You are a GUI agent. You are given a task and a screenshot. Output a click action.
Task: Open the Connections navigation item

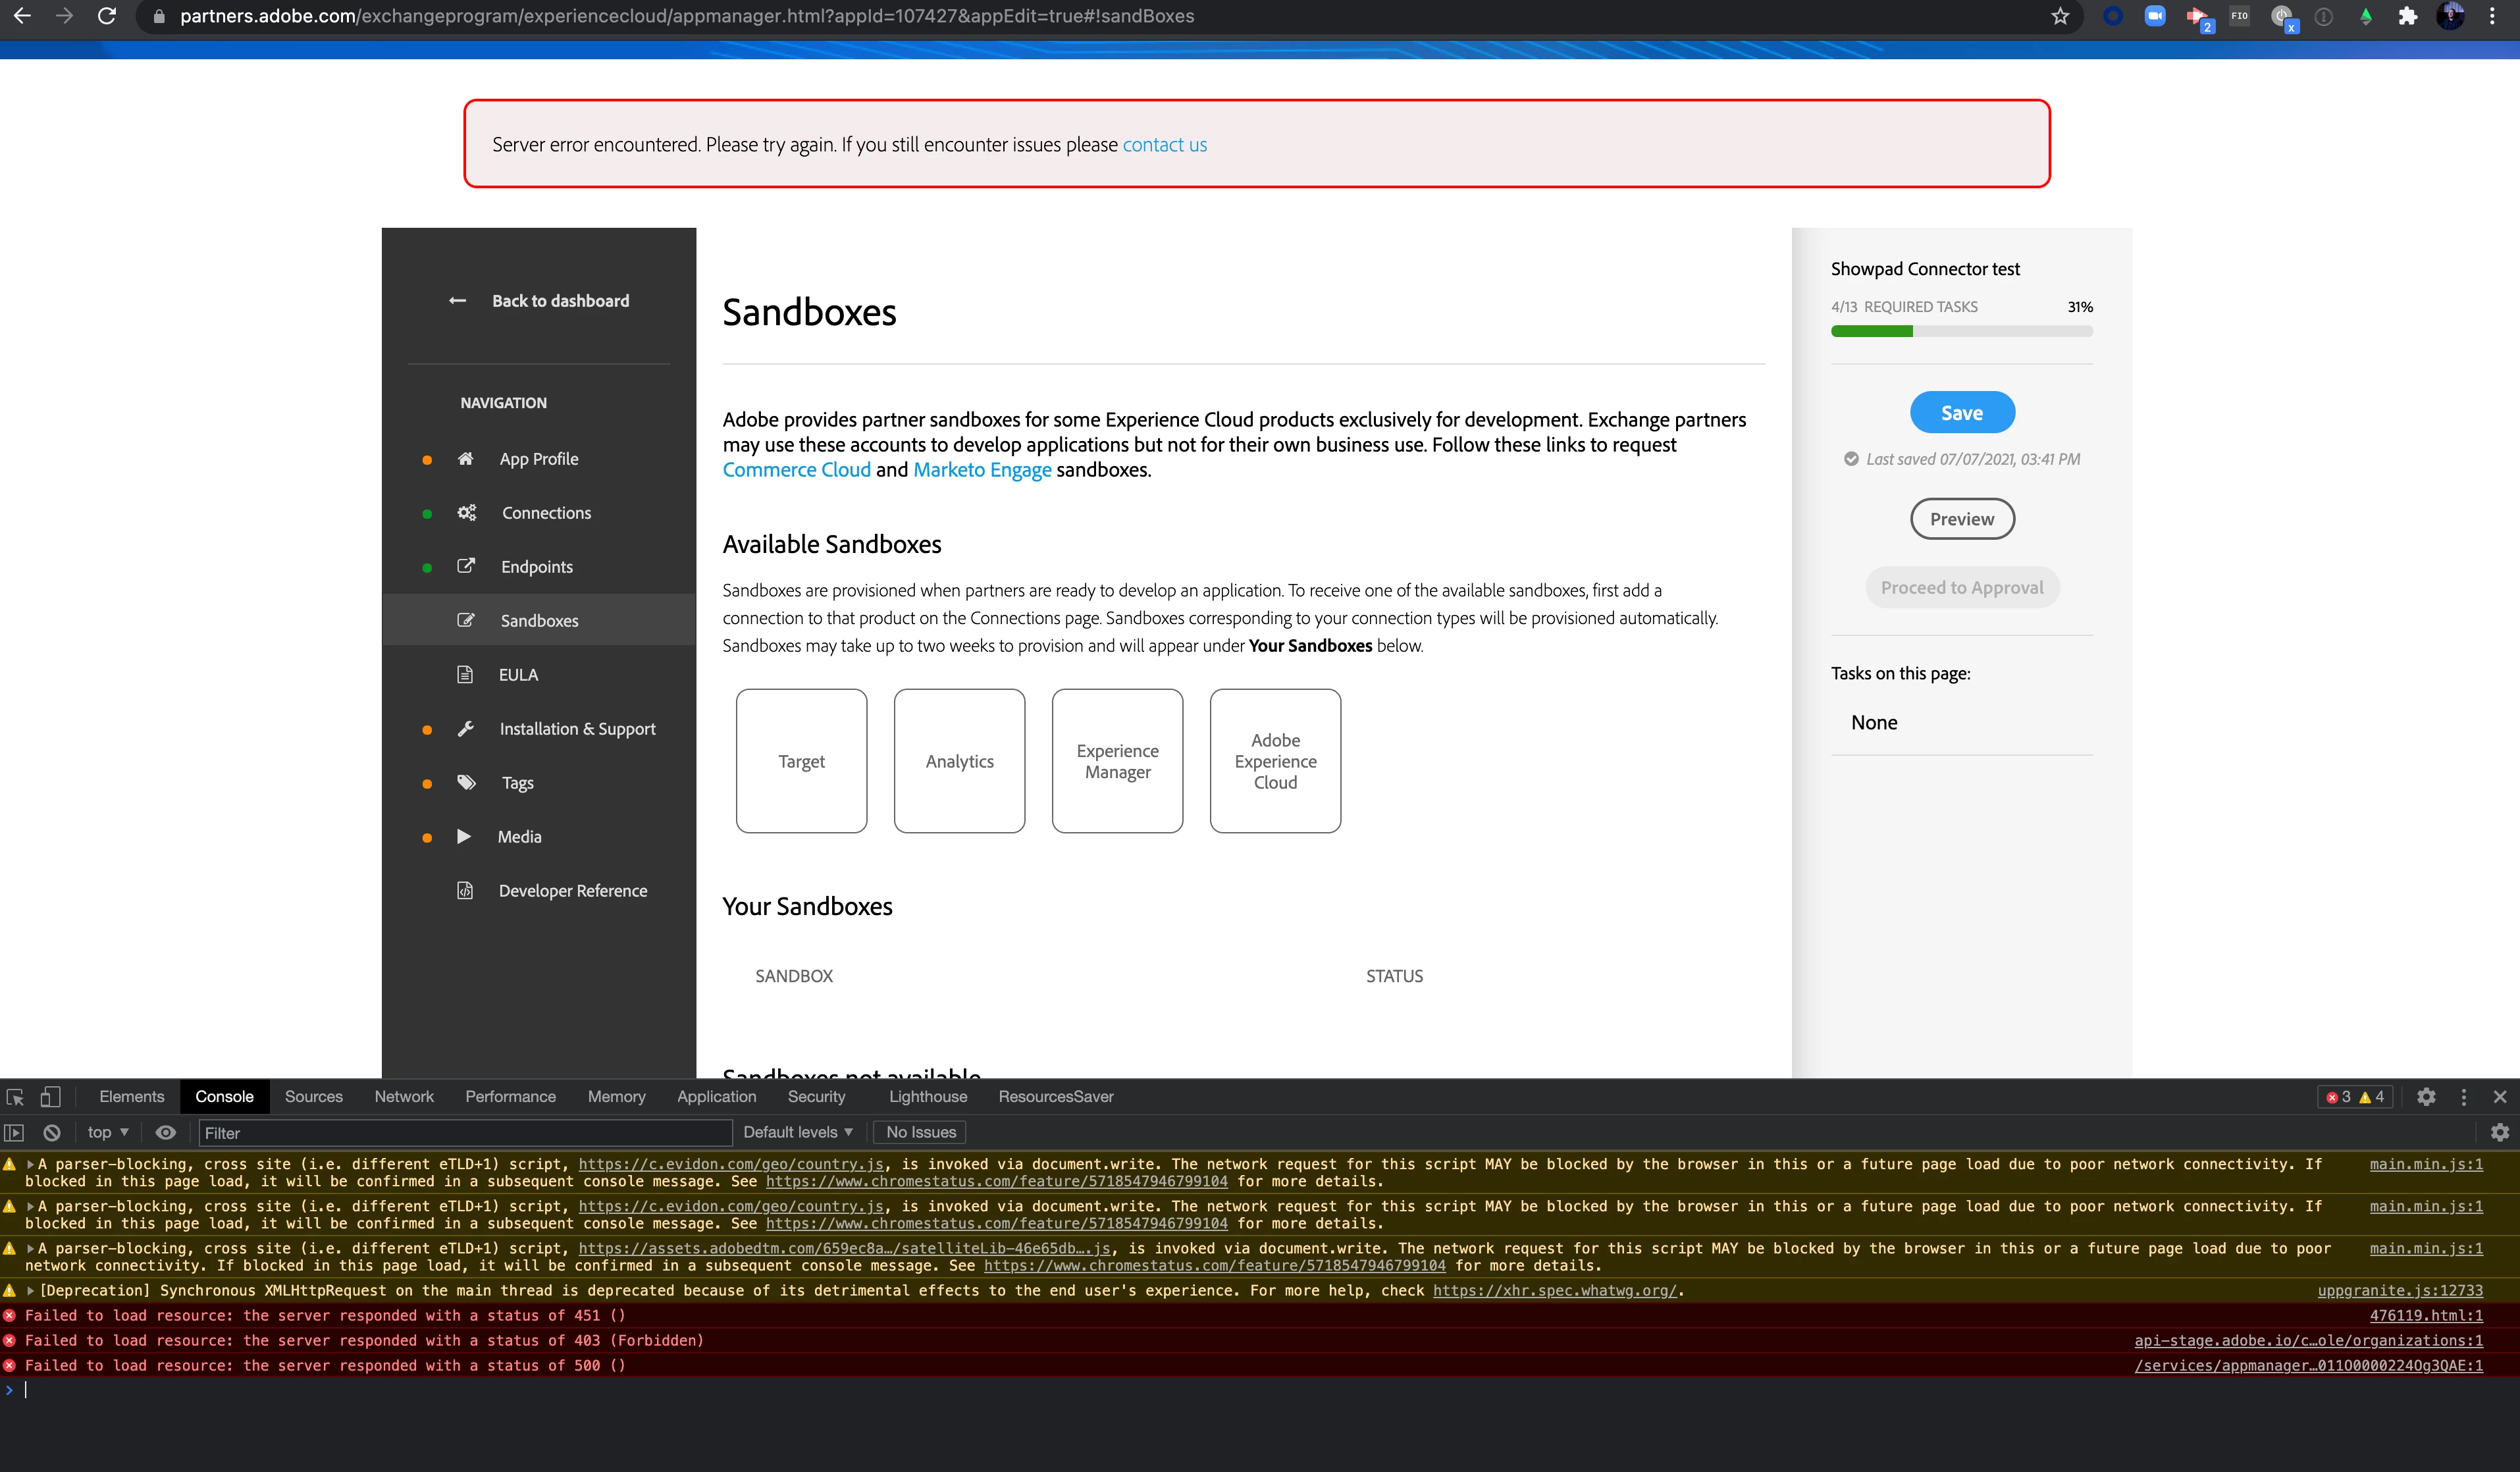pyautogui.click(x=546, y=513)
